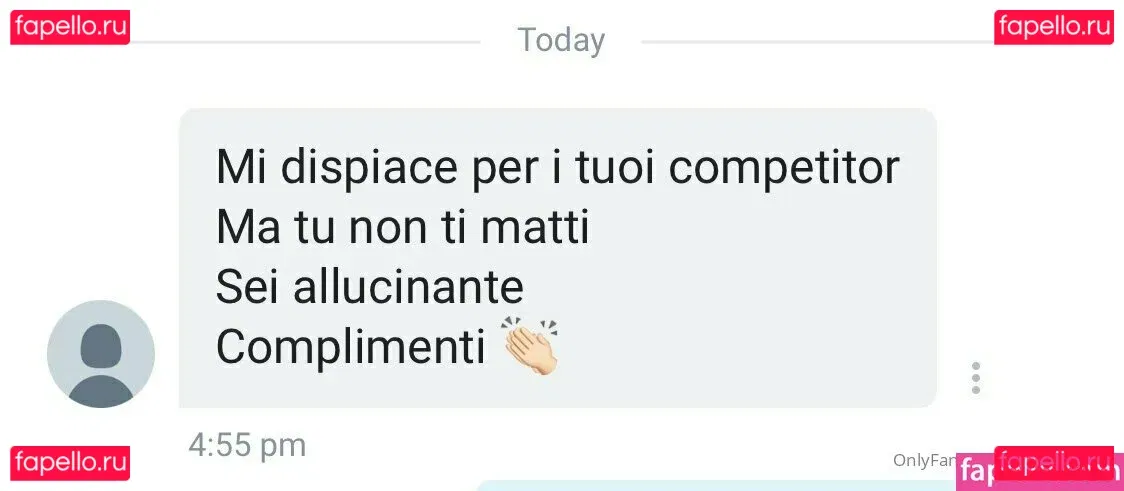Click the divider line left of Today

click(x=305, y=42)
